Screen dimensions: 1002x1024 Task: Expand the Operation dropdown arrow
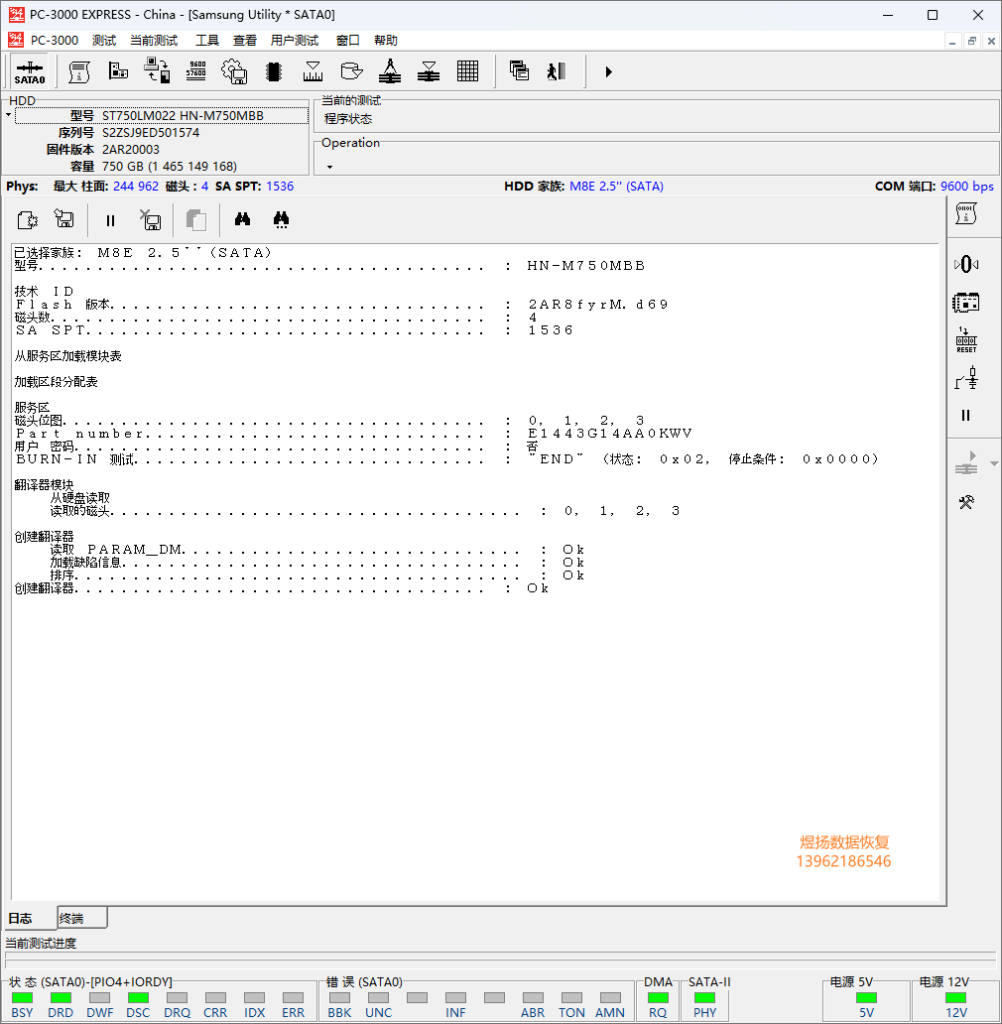click(330, 167)
